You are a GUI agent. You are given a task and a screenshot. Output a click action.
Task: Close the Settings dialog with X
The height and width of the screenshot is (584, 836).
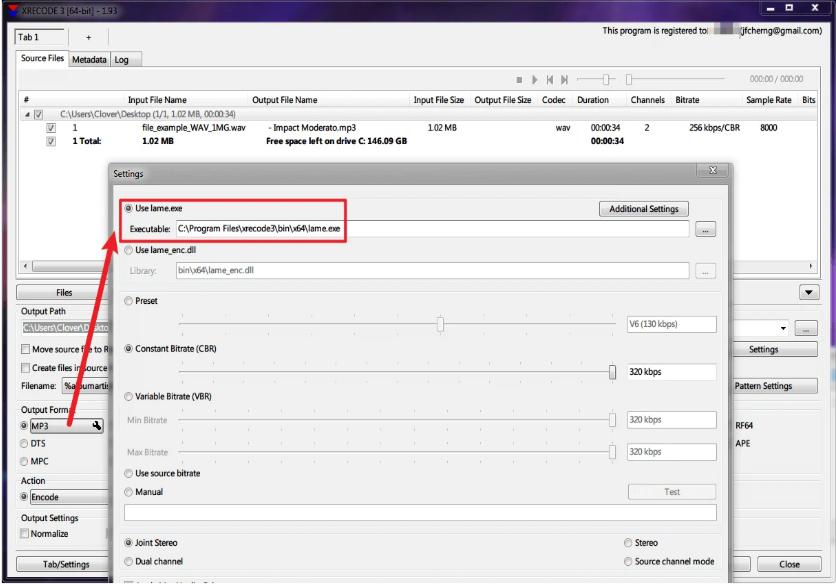coord(713,170)
